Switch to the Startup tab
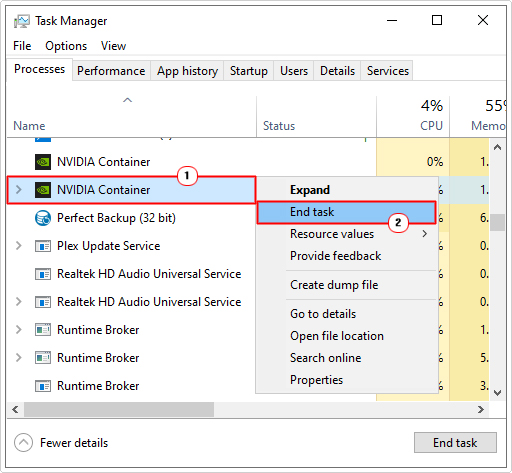Screen dimensions: 512x473 249,71
